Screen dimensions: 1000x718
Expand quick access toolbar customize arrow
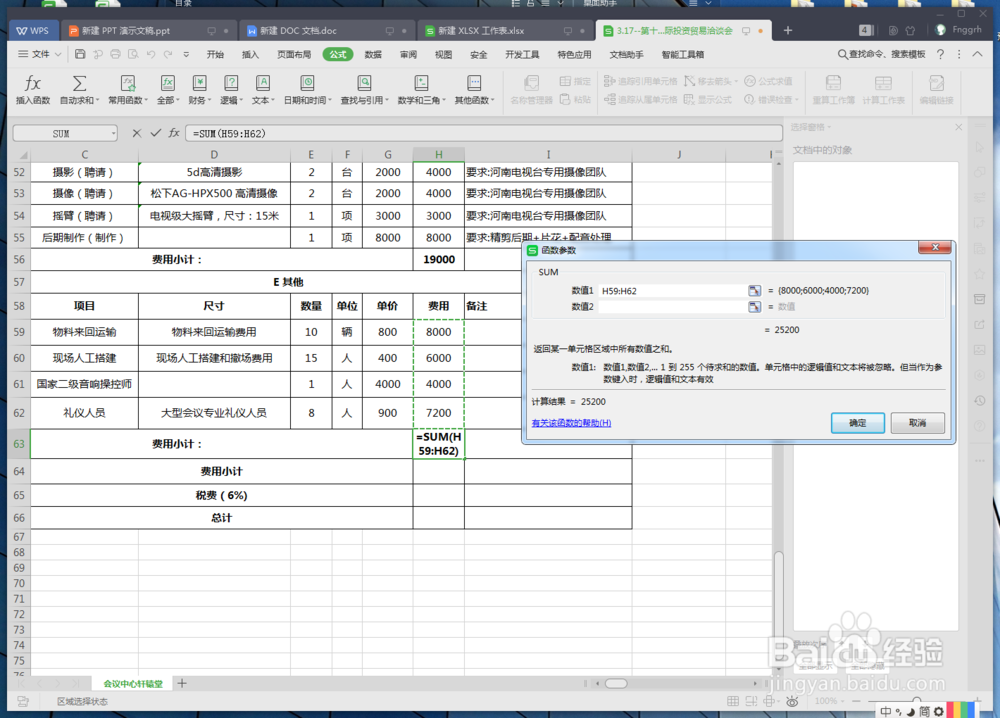(186, 55)
